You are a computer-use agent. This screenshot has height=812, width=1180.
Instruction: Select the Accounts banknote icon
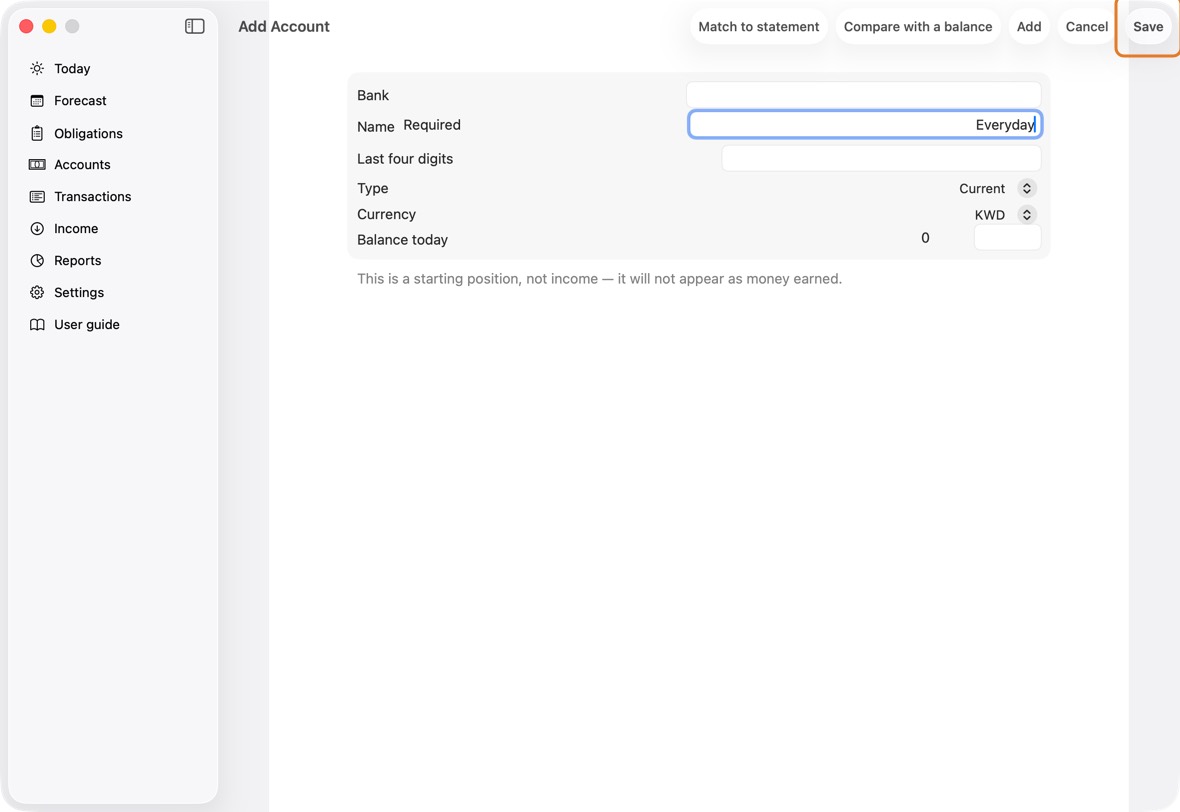(37, 165)
